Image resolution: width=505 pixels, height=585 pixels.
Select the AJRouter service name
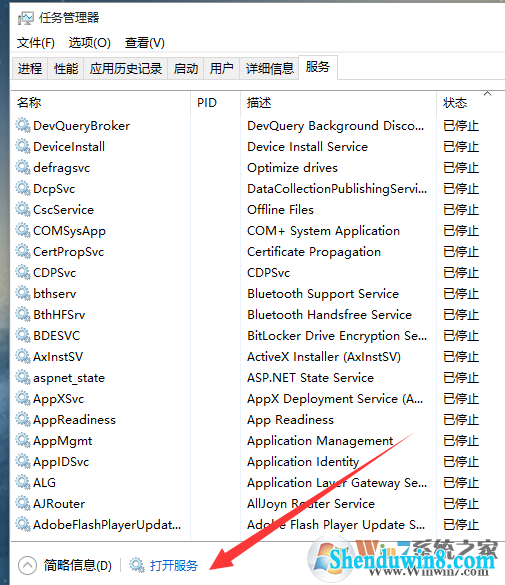(59, 504)
